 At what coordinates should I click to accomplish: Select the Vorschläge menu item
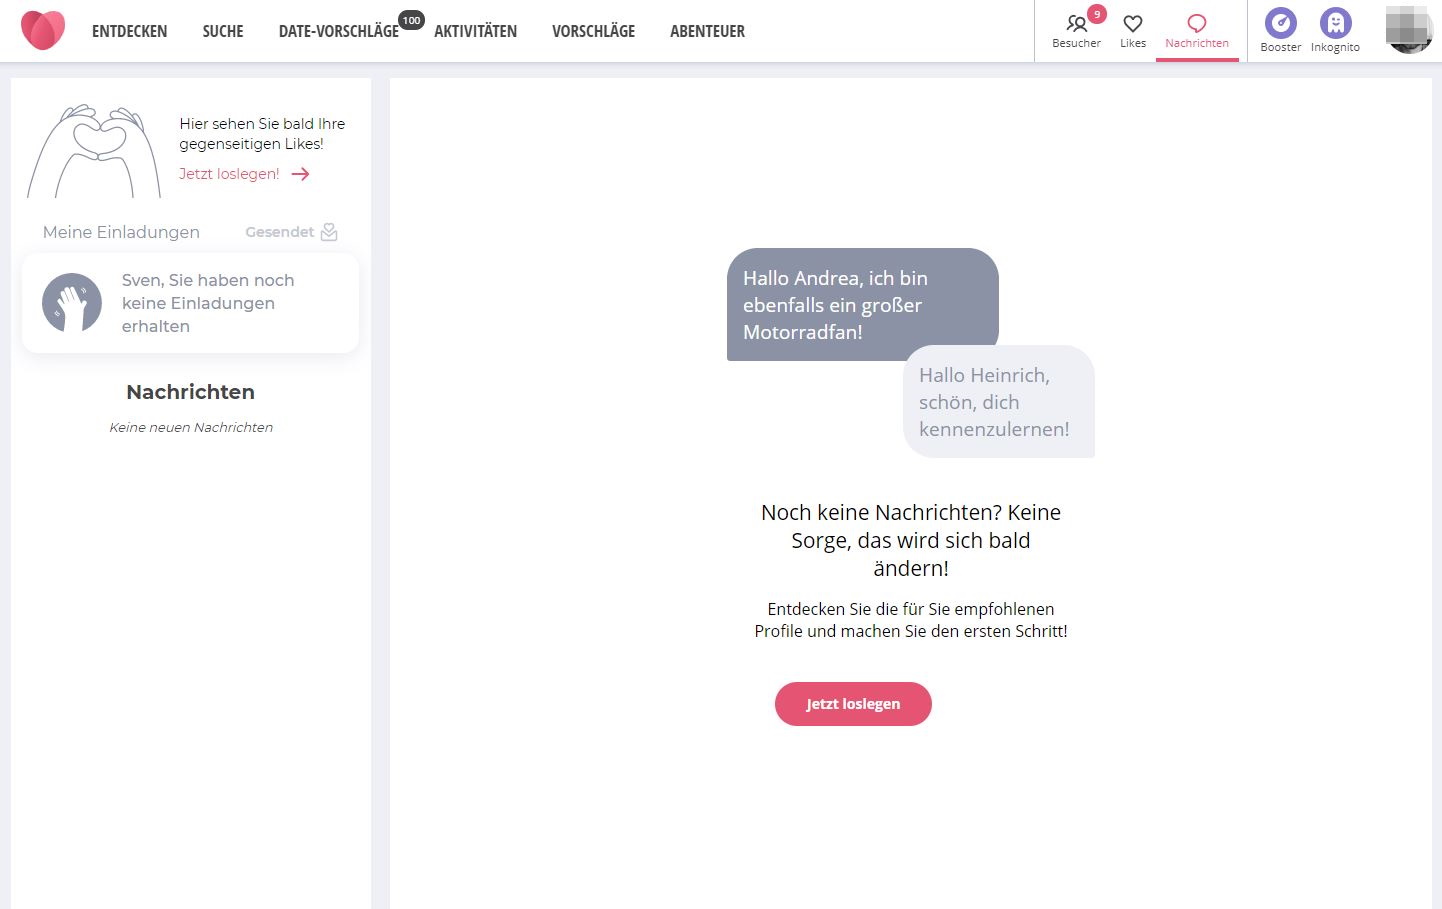click(593, 31)
